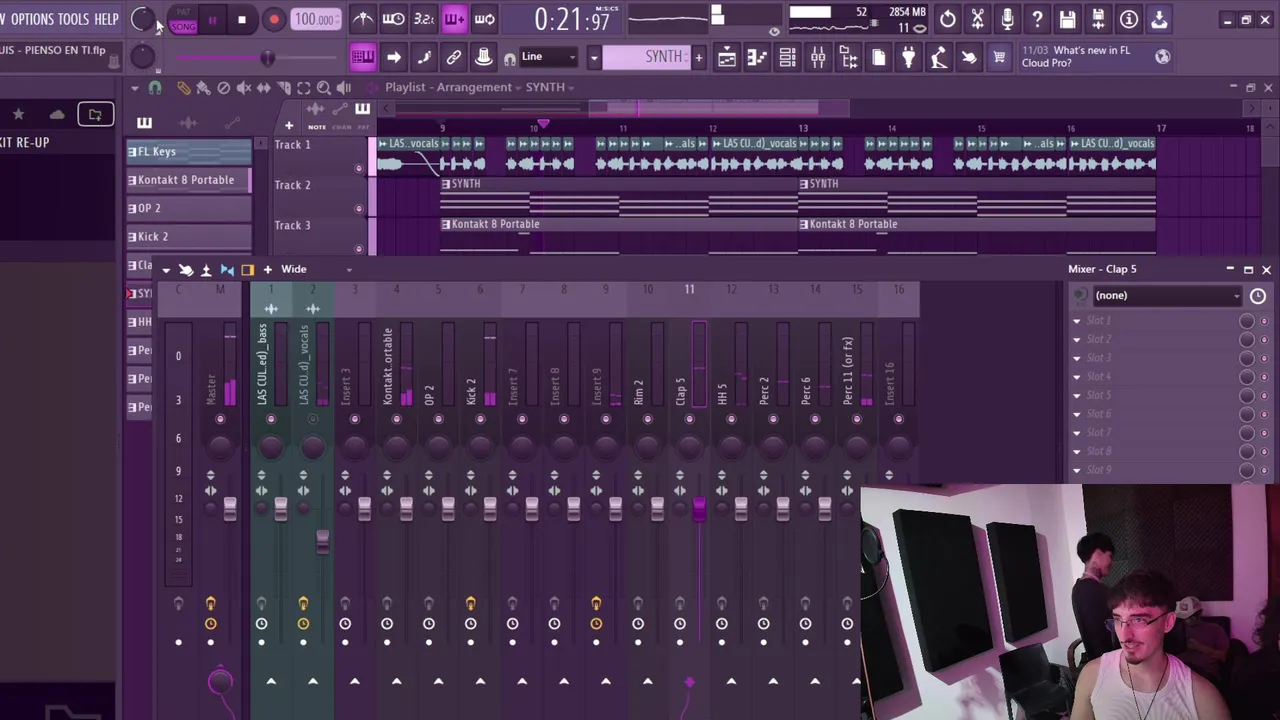Select the Playlist mute tool

click(x=243, y=88)
